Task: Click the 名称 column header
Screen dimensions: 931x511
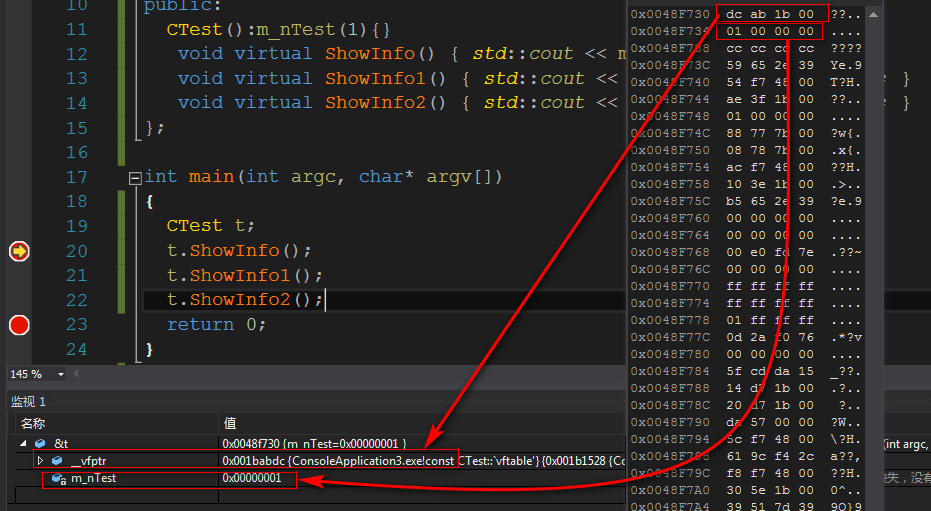Action: (x=34, y=424)
